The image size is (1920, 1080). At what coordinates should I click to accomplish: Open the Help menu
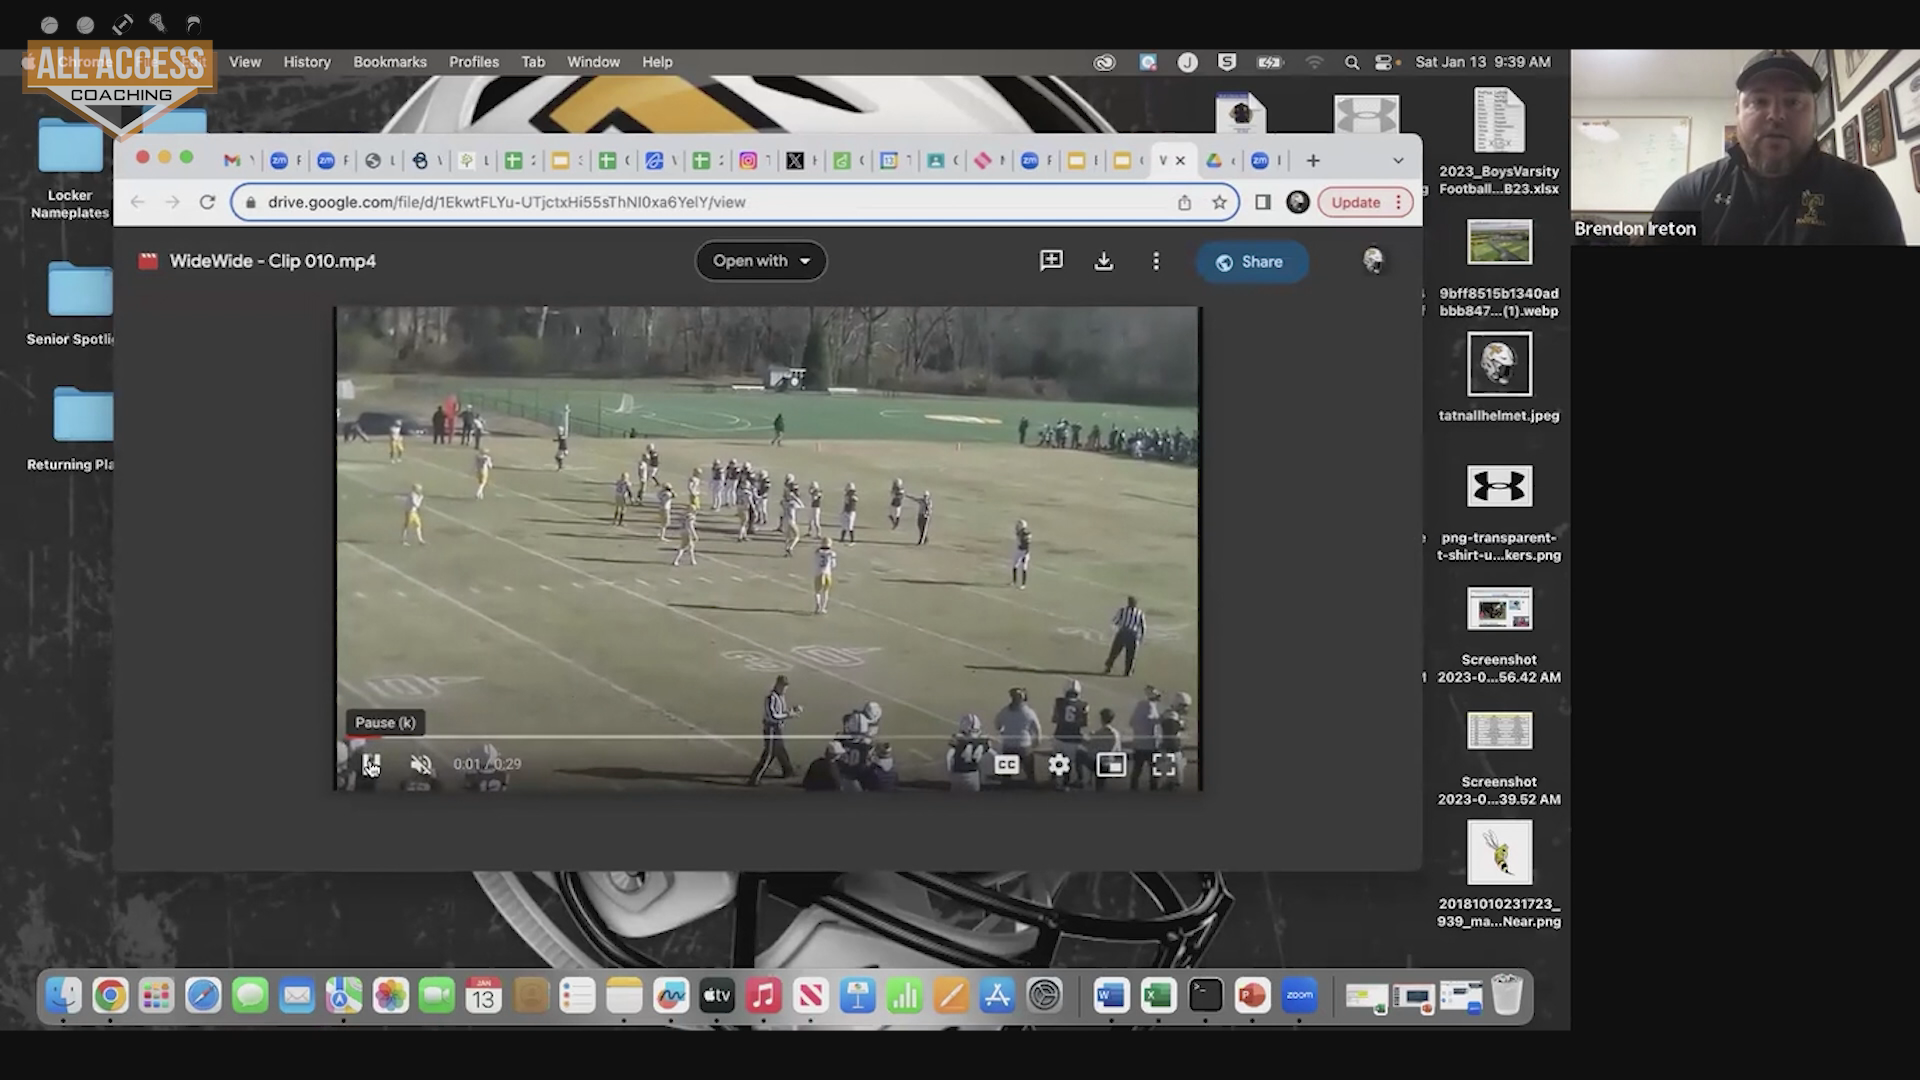click(657, 62)
